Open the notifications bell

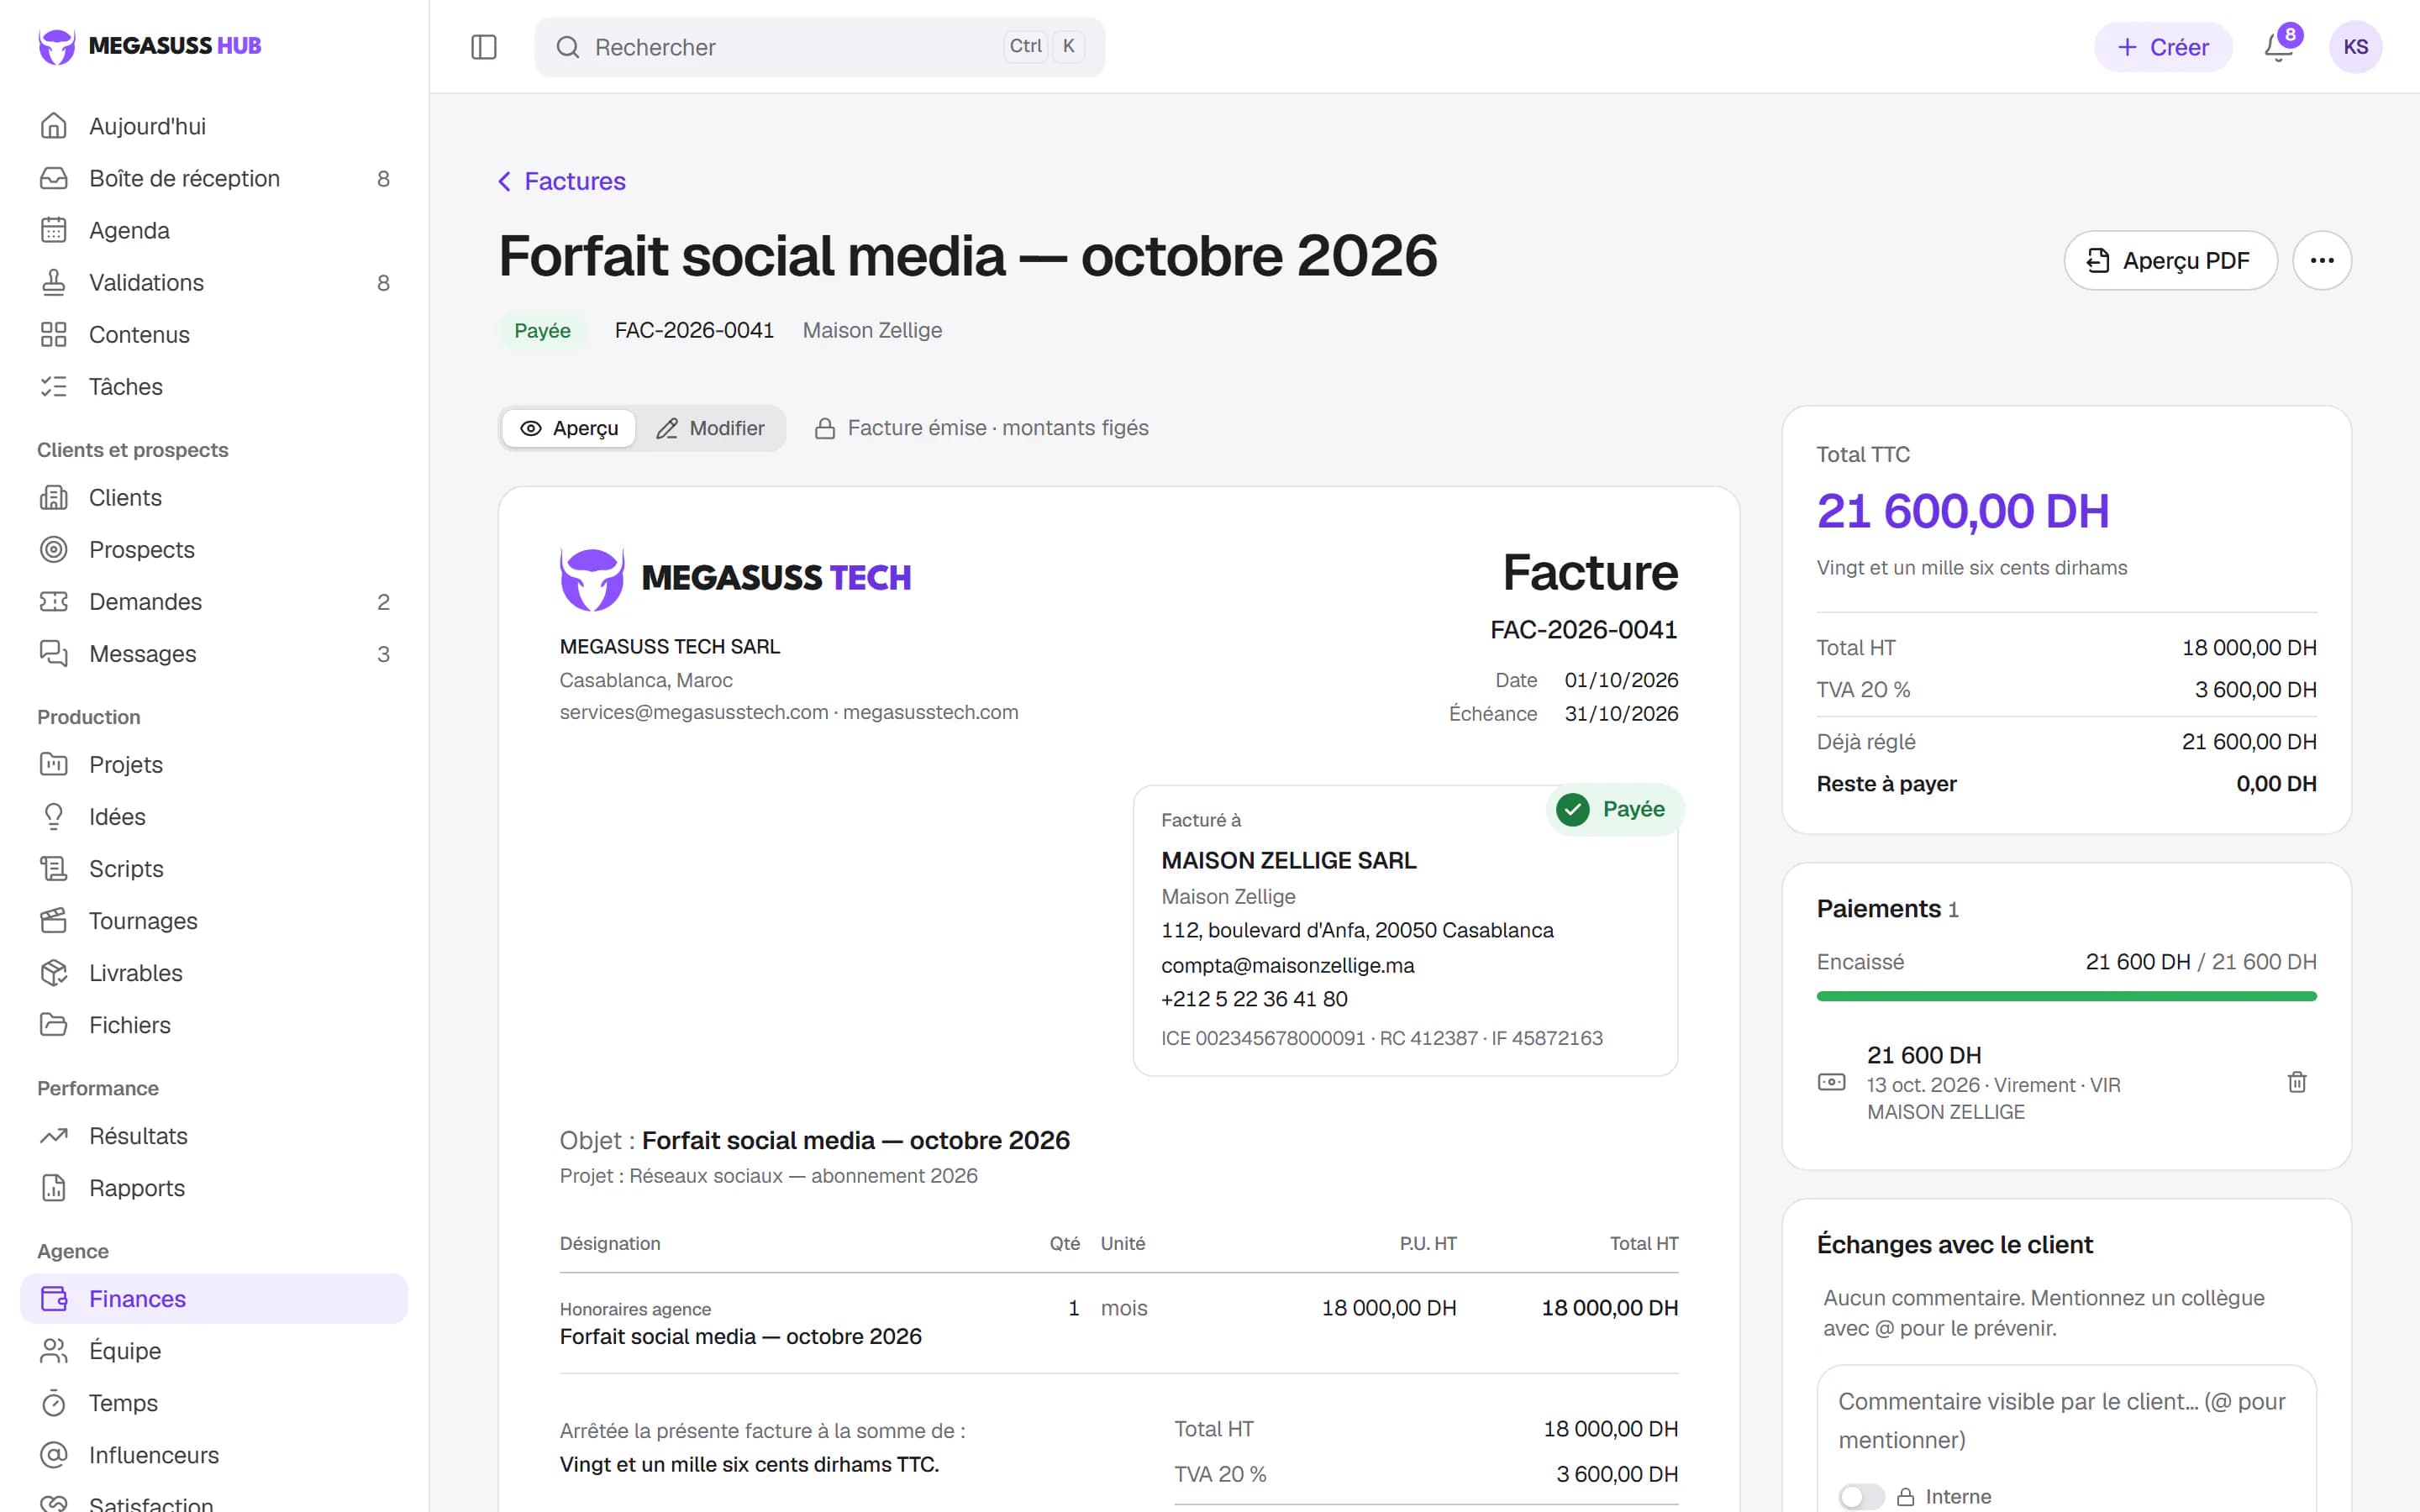[2278, 47]
